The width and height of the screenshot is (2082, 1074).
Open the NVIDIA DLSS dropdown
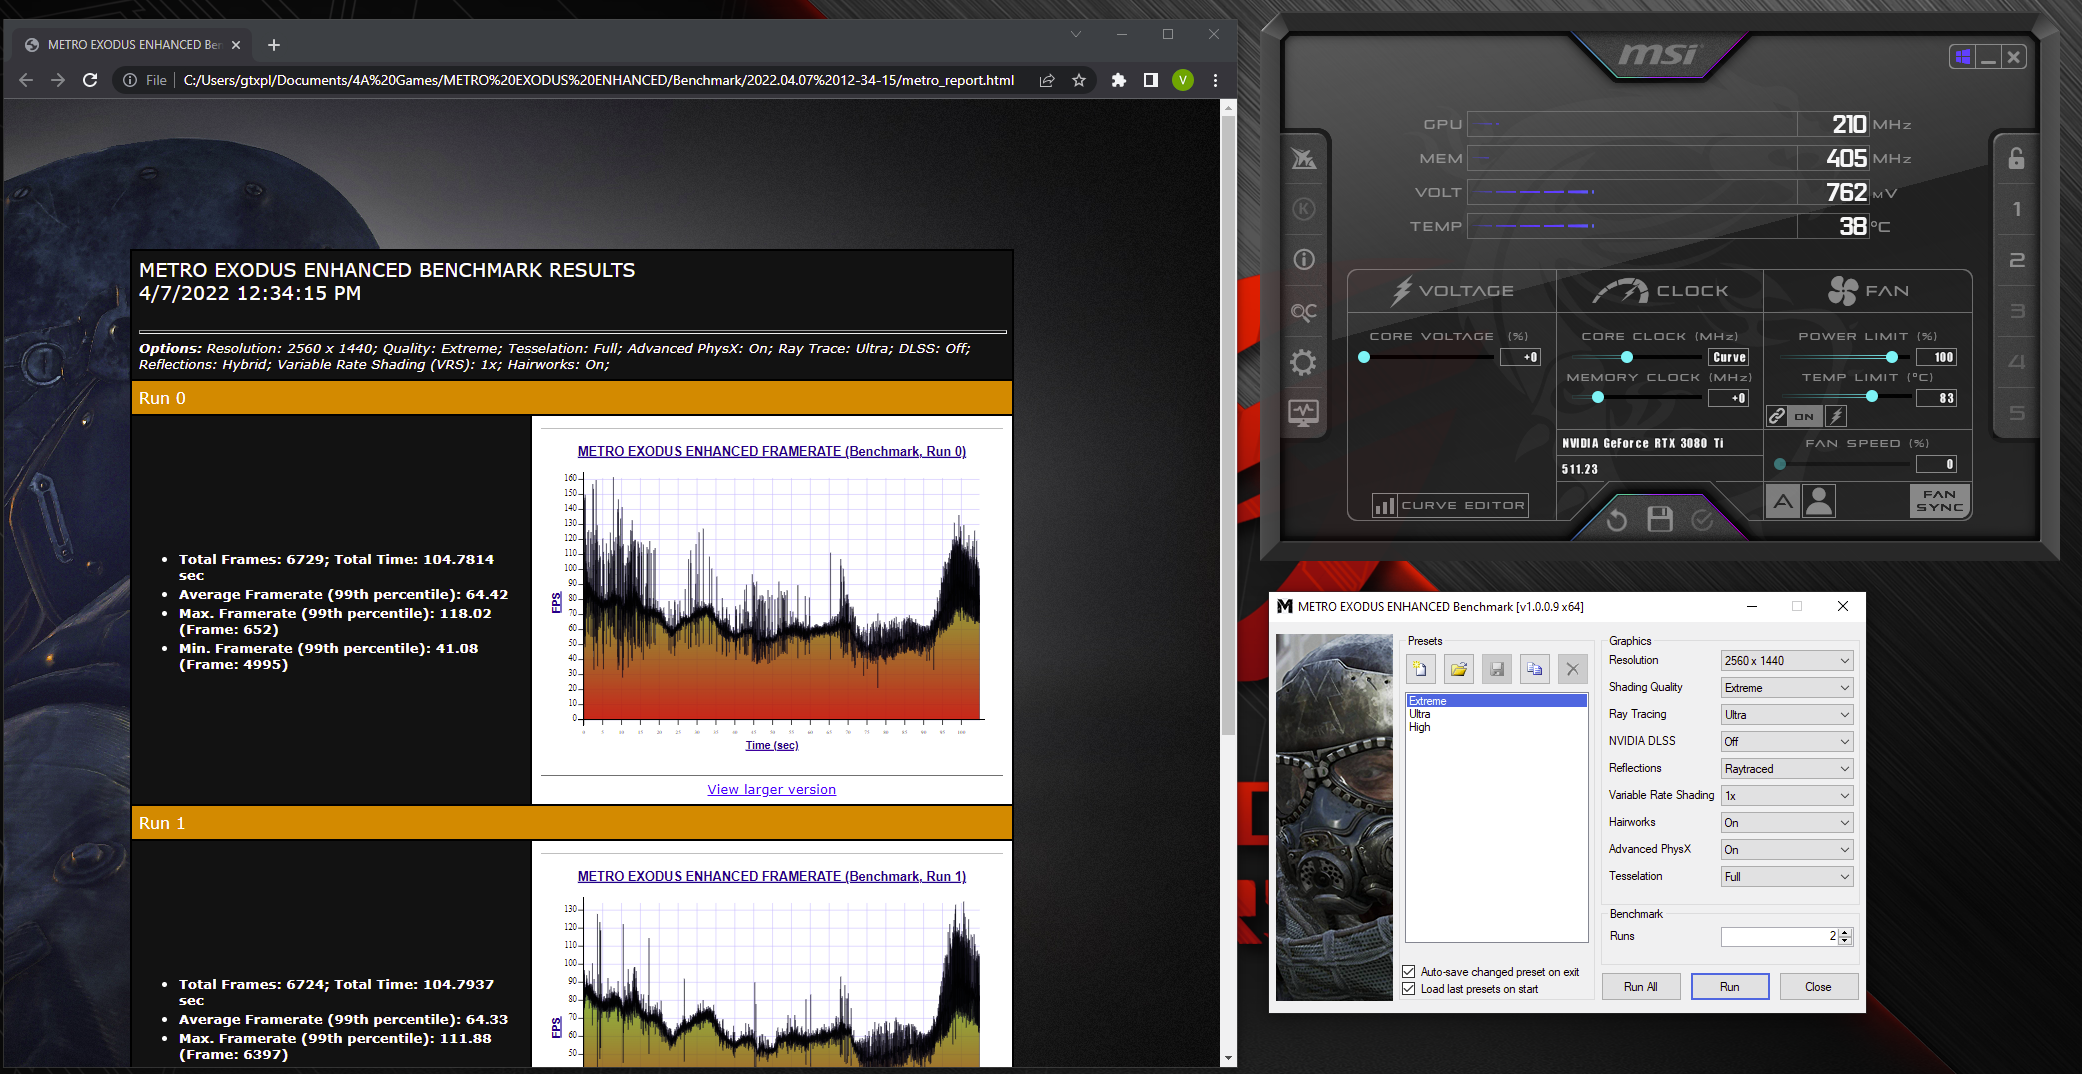click(1787, 742)
